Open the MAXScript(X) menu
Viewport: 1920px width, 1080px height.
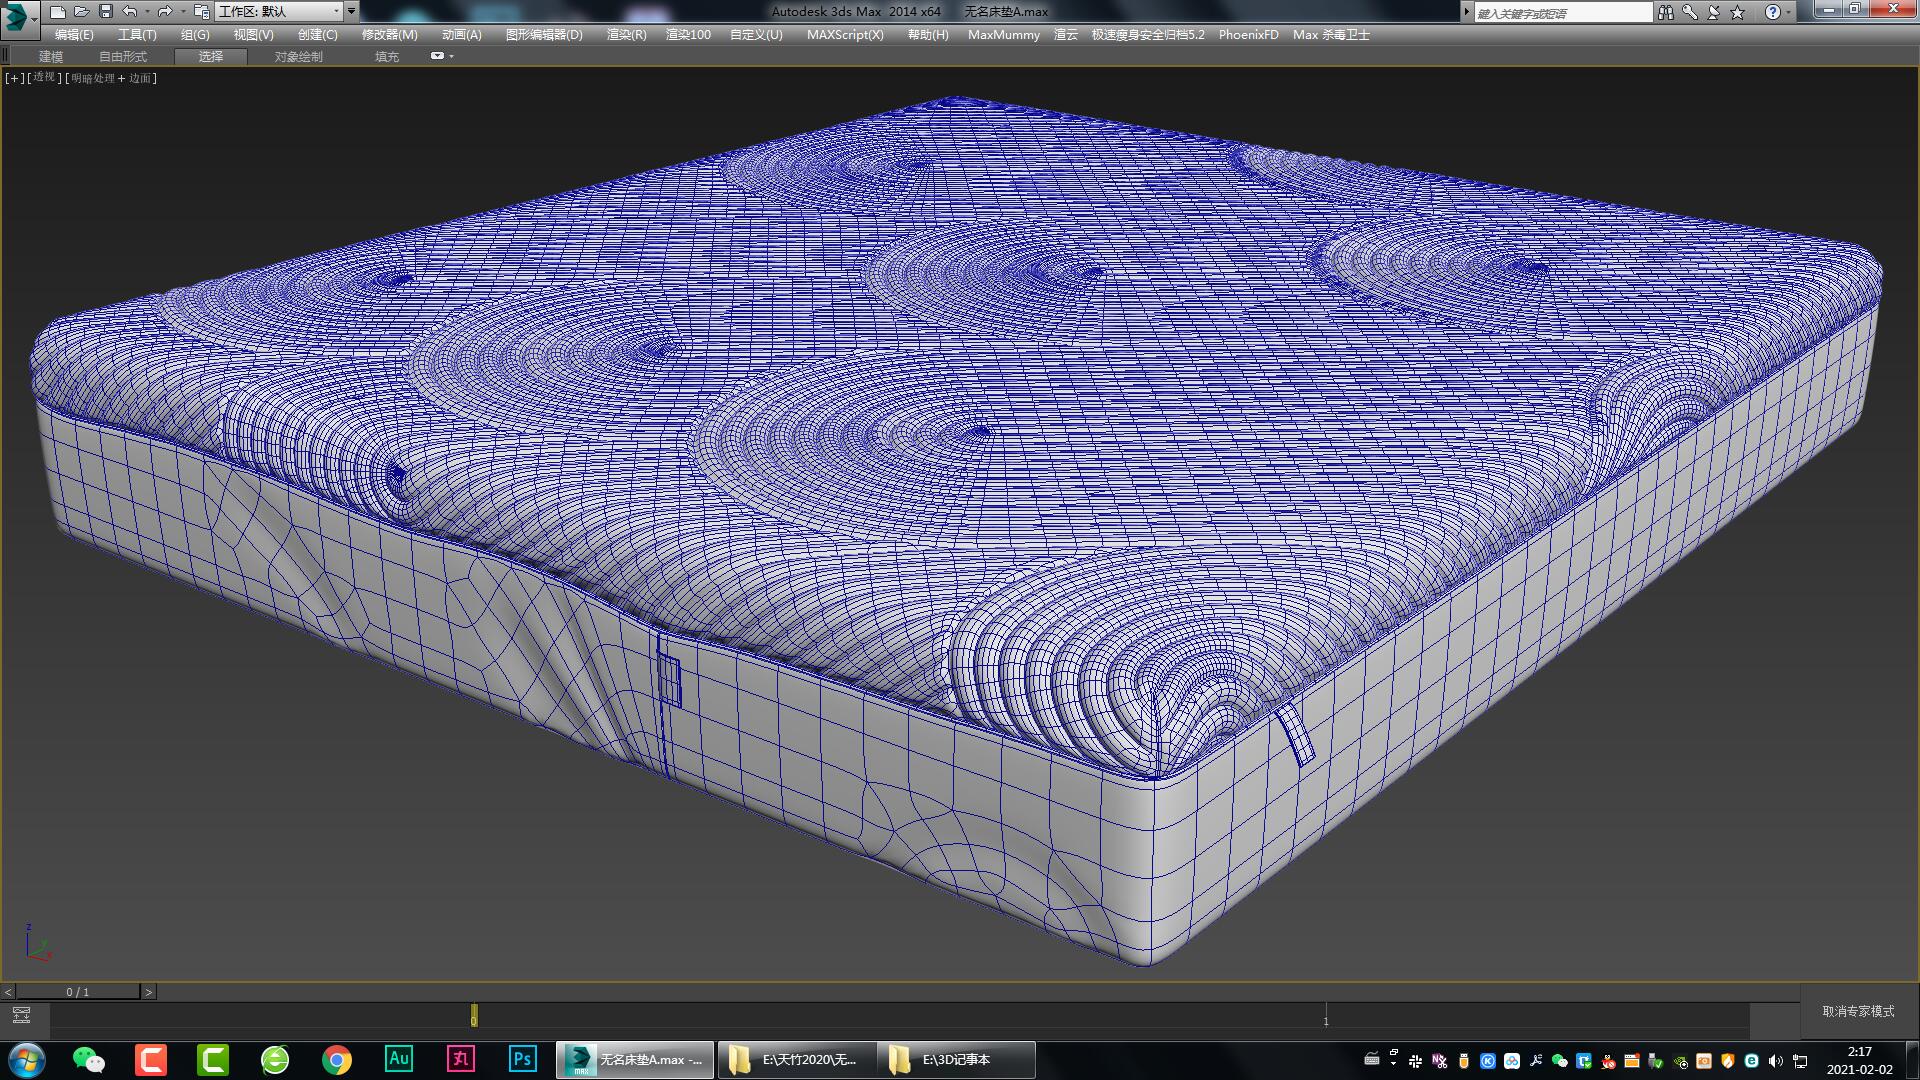(845, 34)
